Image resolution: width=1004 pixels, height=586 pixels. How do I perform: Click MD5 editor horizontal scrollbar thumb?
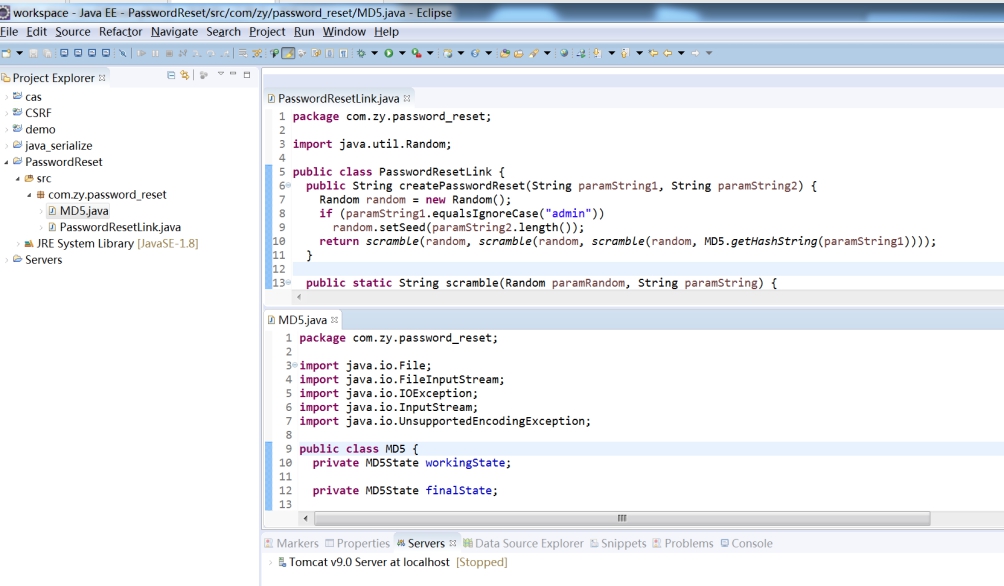click(x=622, y=518)
